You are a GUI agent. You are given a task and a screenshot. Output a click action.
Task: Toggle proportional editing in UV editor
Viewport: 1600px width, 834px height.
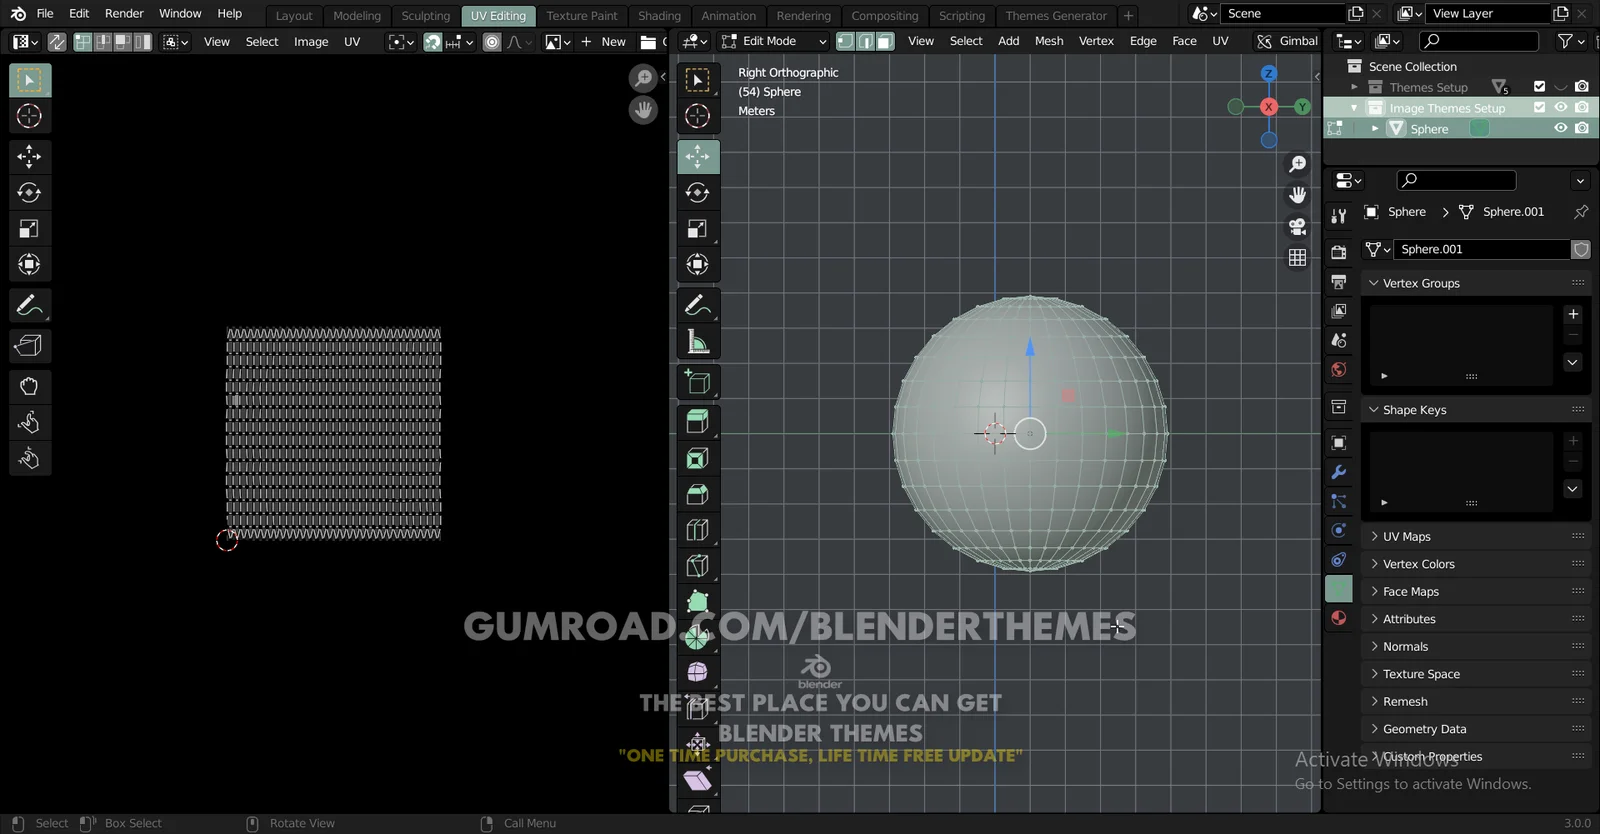tap(492, 42)
